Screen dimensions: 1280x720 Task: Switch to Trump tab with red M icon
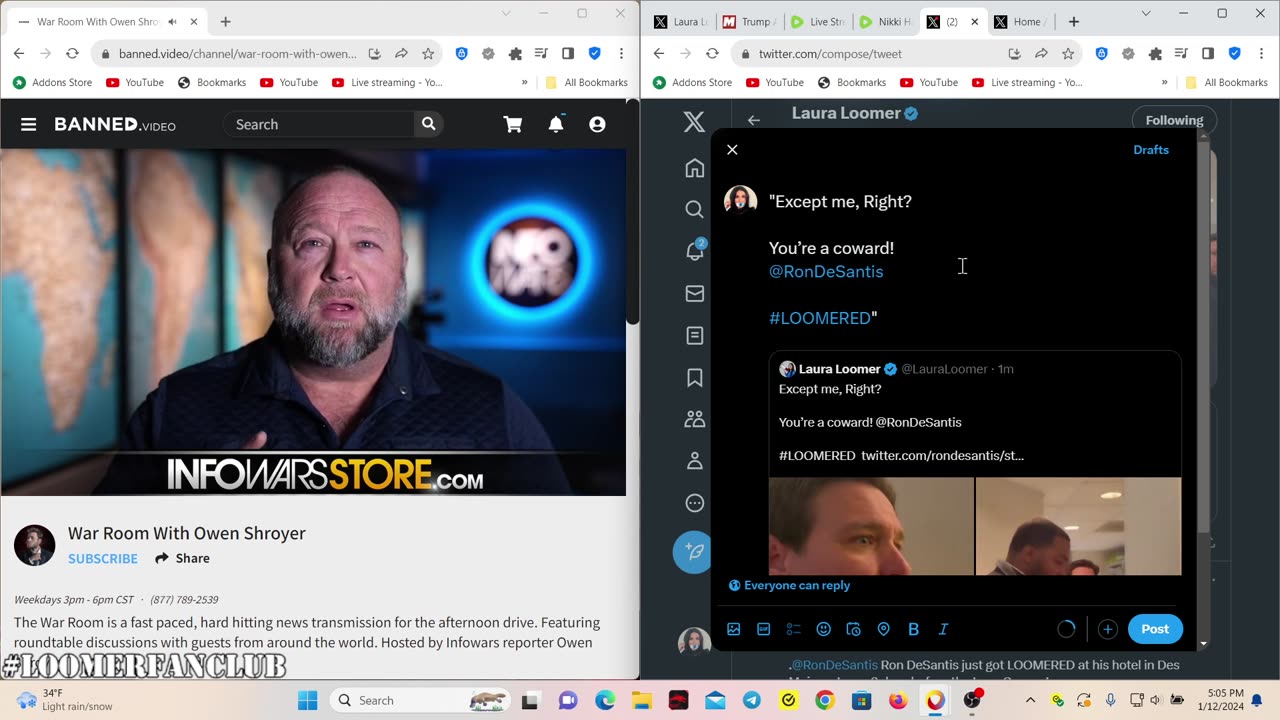(749, 21)
